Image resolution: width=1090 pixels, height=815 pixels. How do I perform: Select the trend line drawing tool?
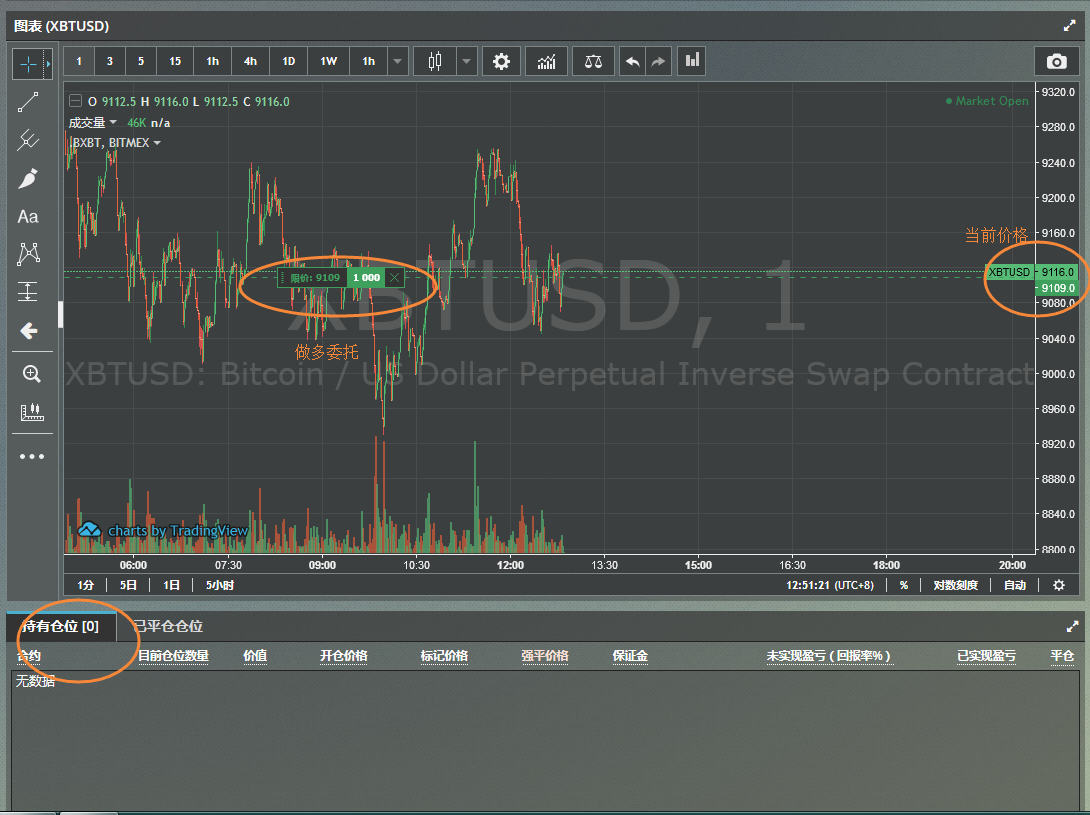pos(28,102)
